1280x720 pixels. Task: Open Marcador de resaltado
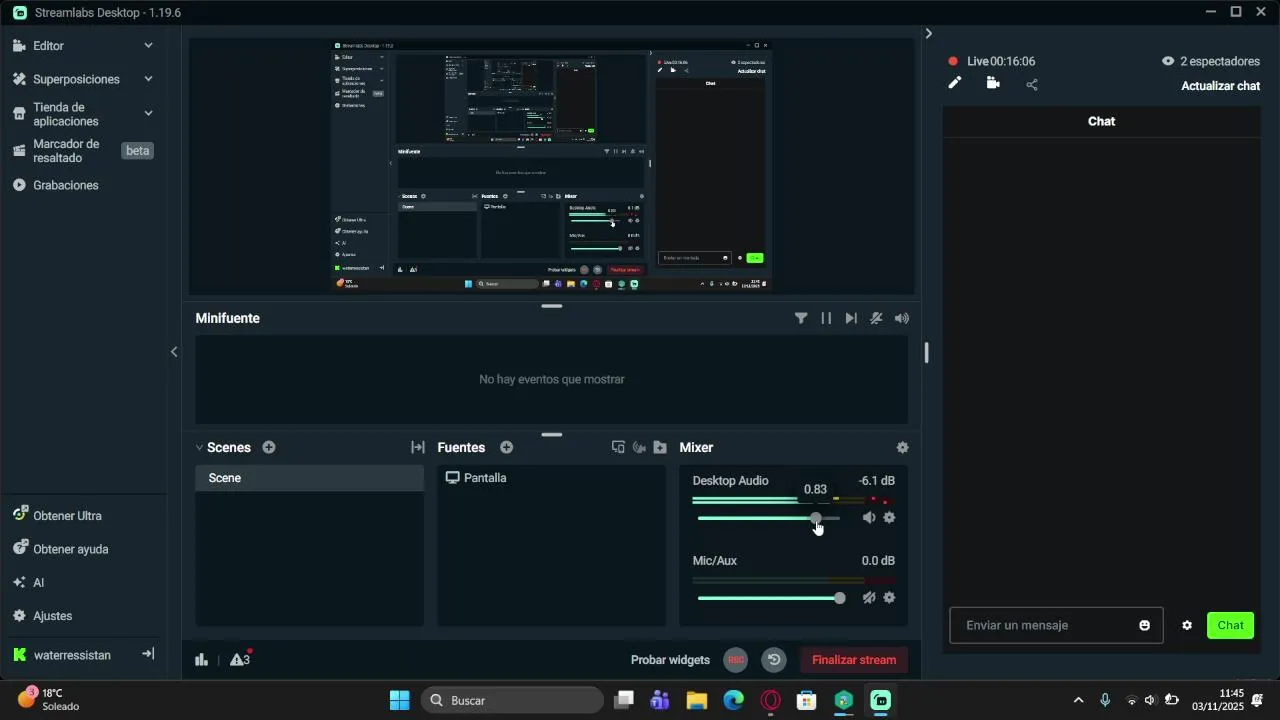66,151
